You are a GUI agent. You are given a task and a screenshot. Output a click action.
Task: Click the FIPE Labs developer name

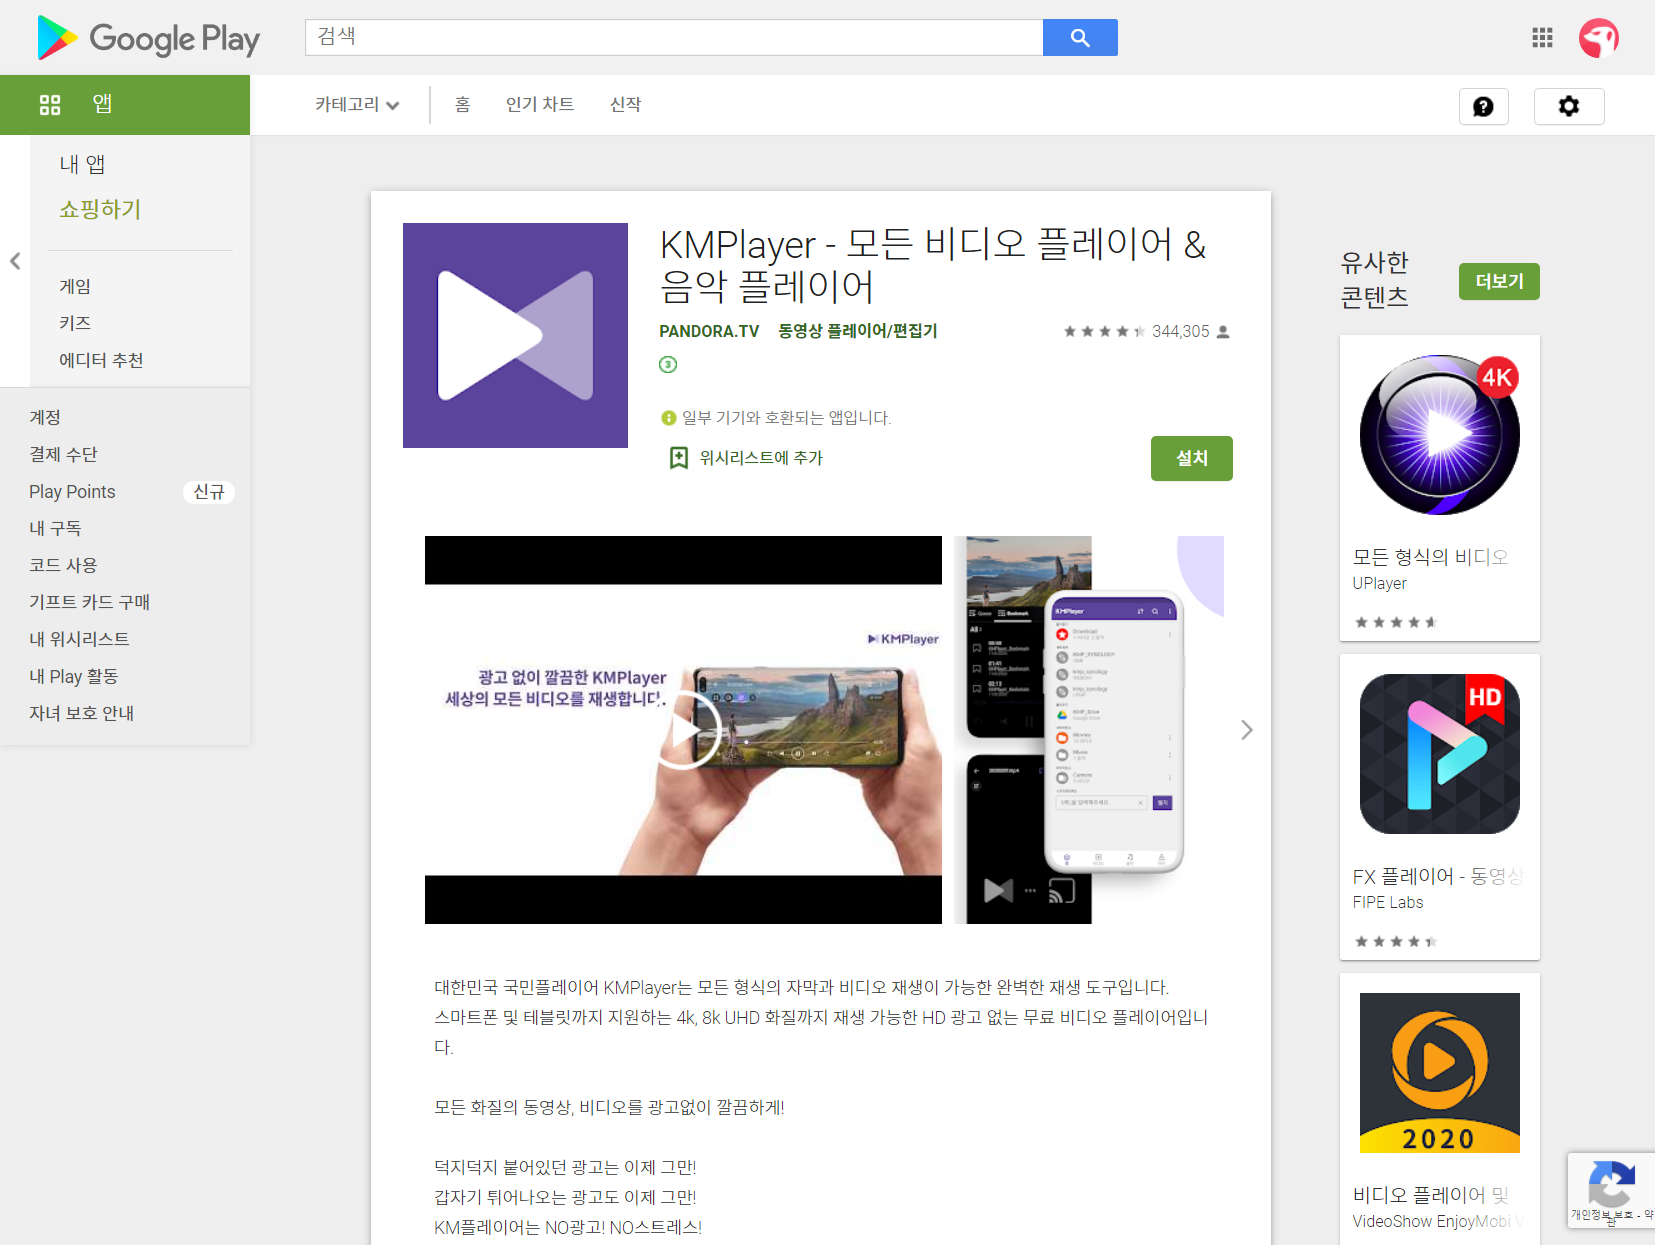coord(1387,902)
